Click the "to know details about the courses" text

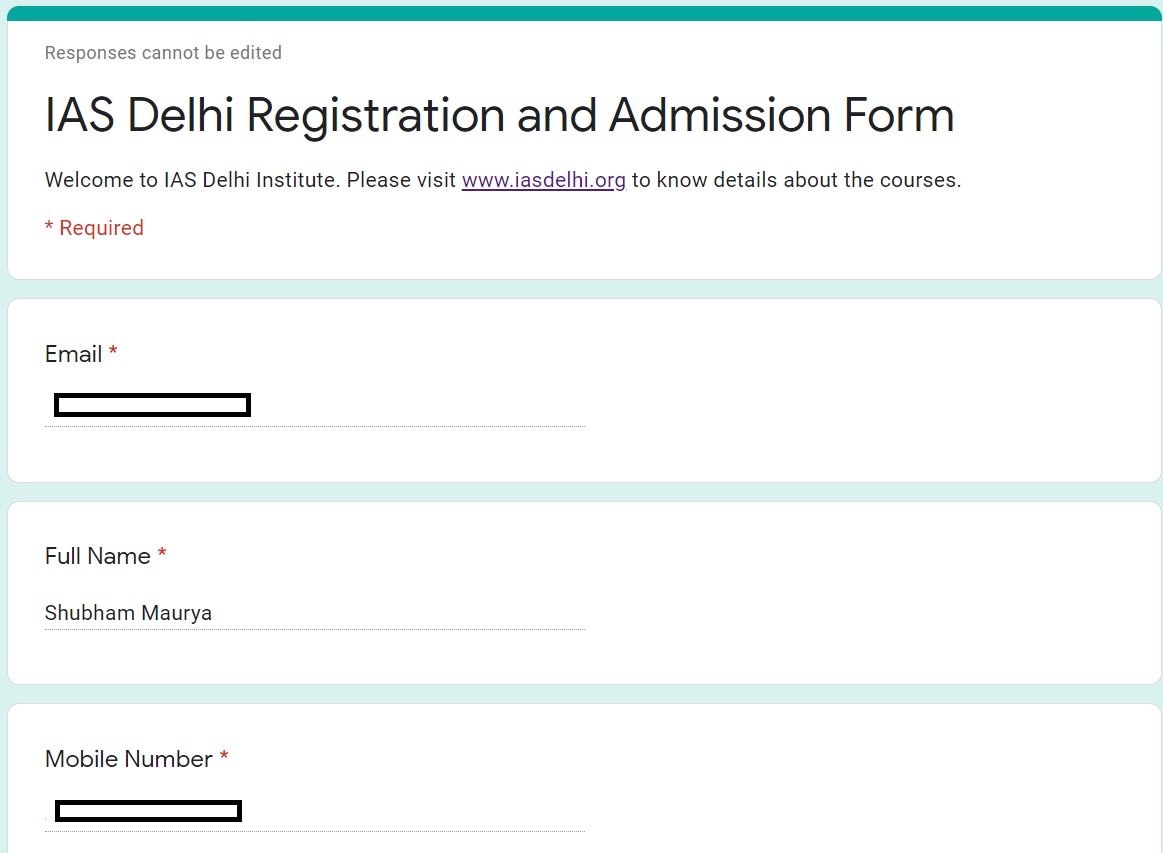(x=796, y=181)
